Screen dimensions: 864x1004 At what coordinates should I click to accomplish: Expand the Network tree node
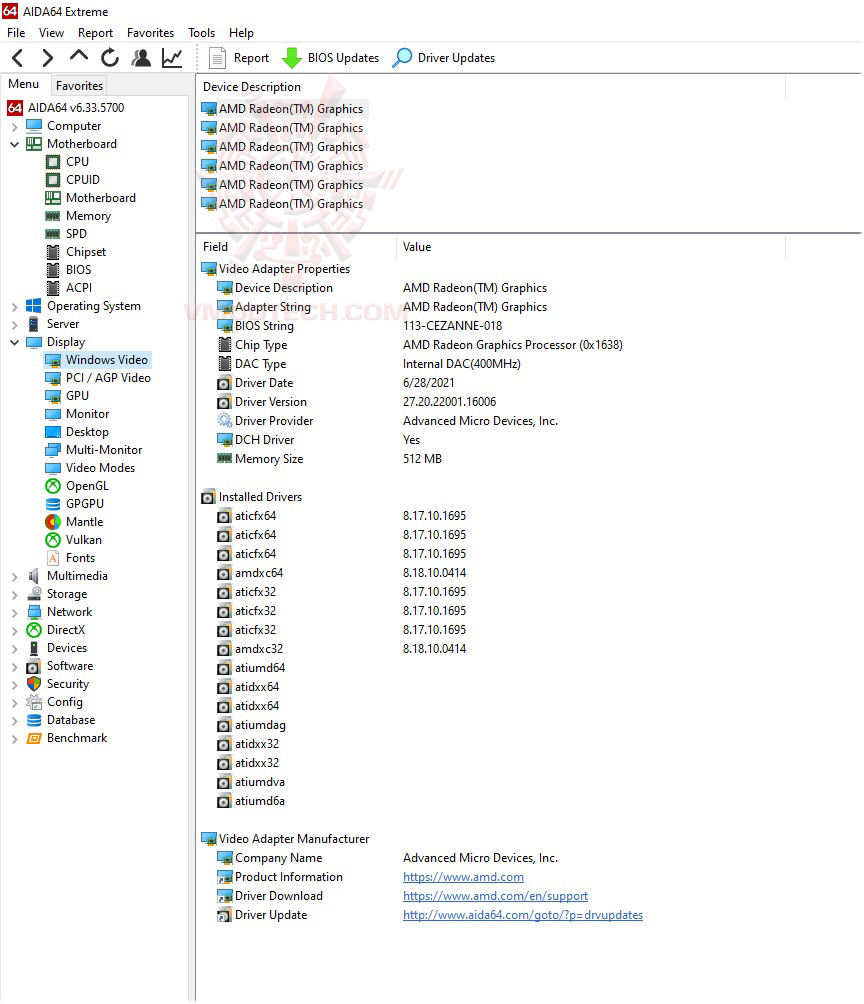click(14, 613)
